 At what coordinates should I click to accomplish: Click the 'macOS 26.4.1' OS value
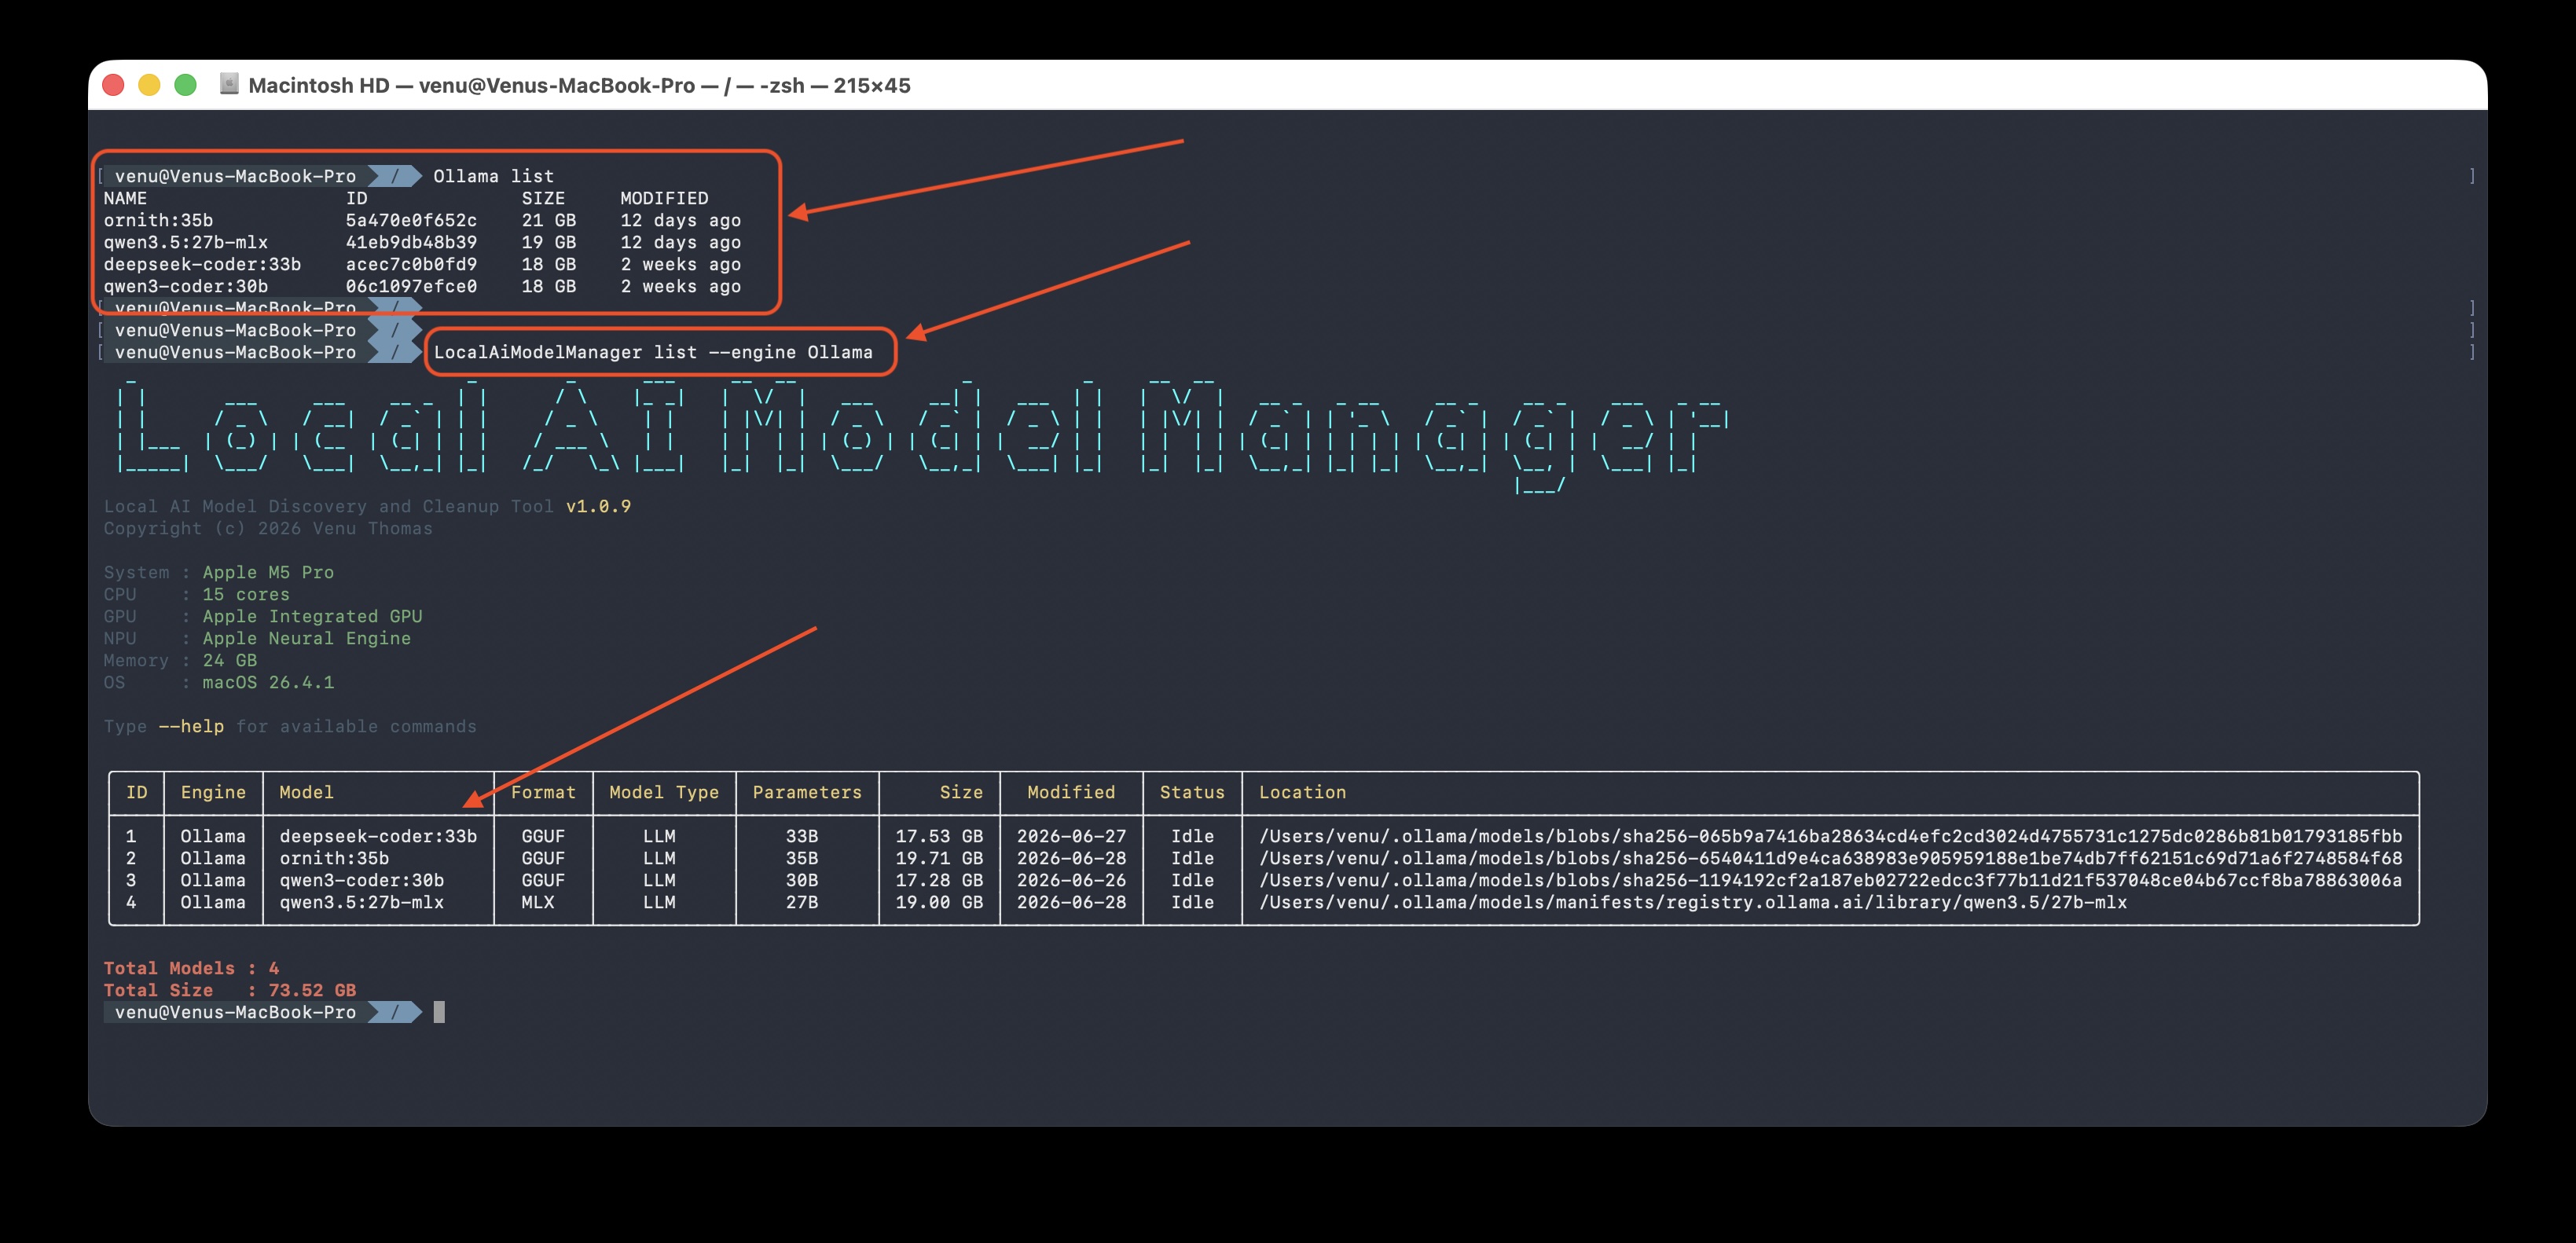point(268,682)
